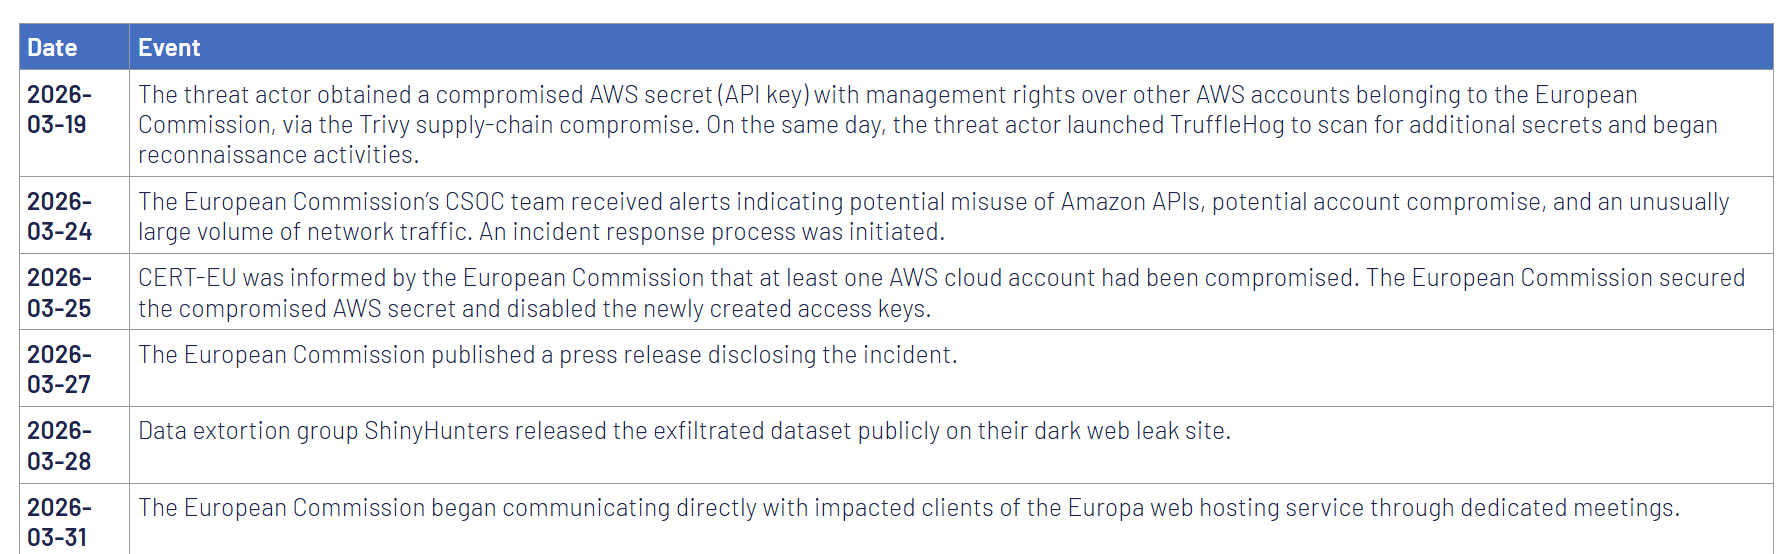Select the 2026-03-19 date cell
This screenshot has width=1792, height=554.
(x=59, y=109)
